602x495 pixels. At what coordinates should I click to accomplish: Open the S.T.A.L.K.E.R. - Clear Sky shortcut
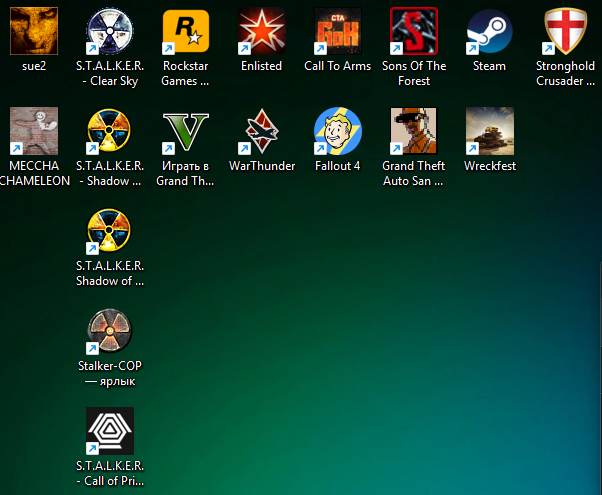(x=110, y=31)
